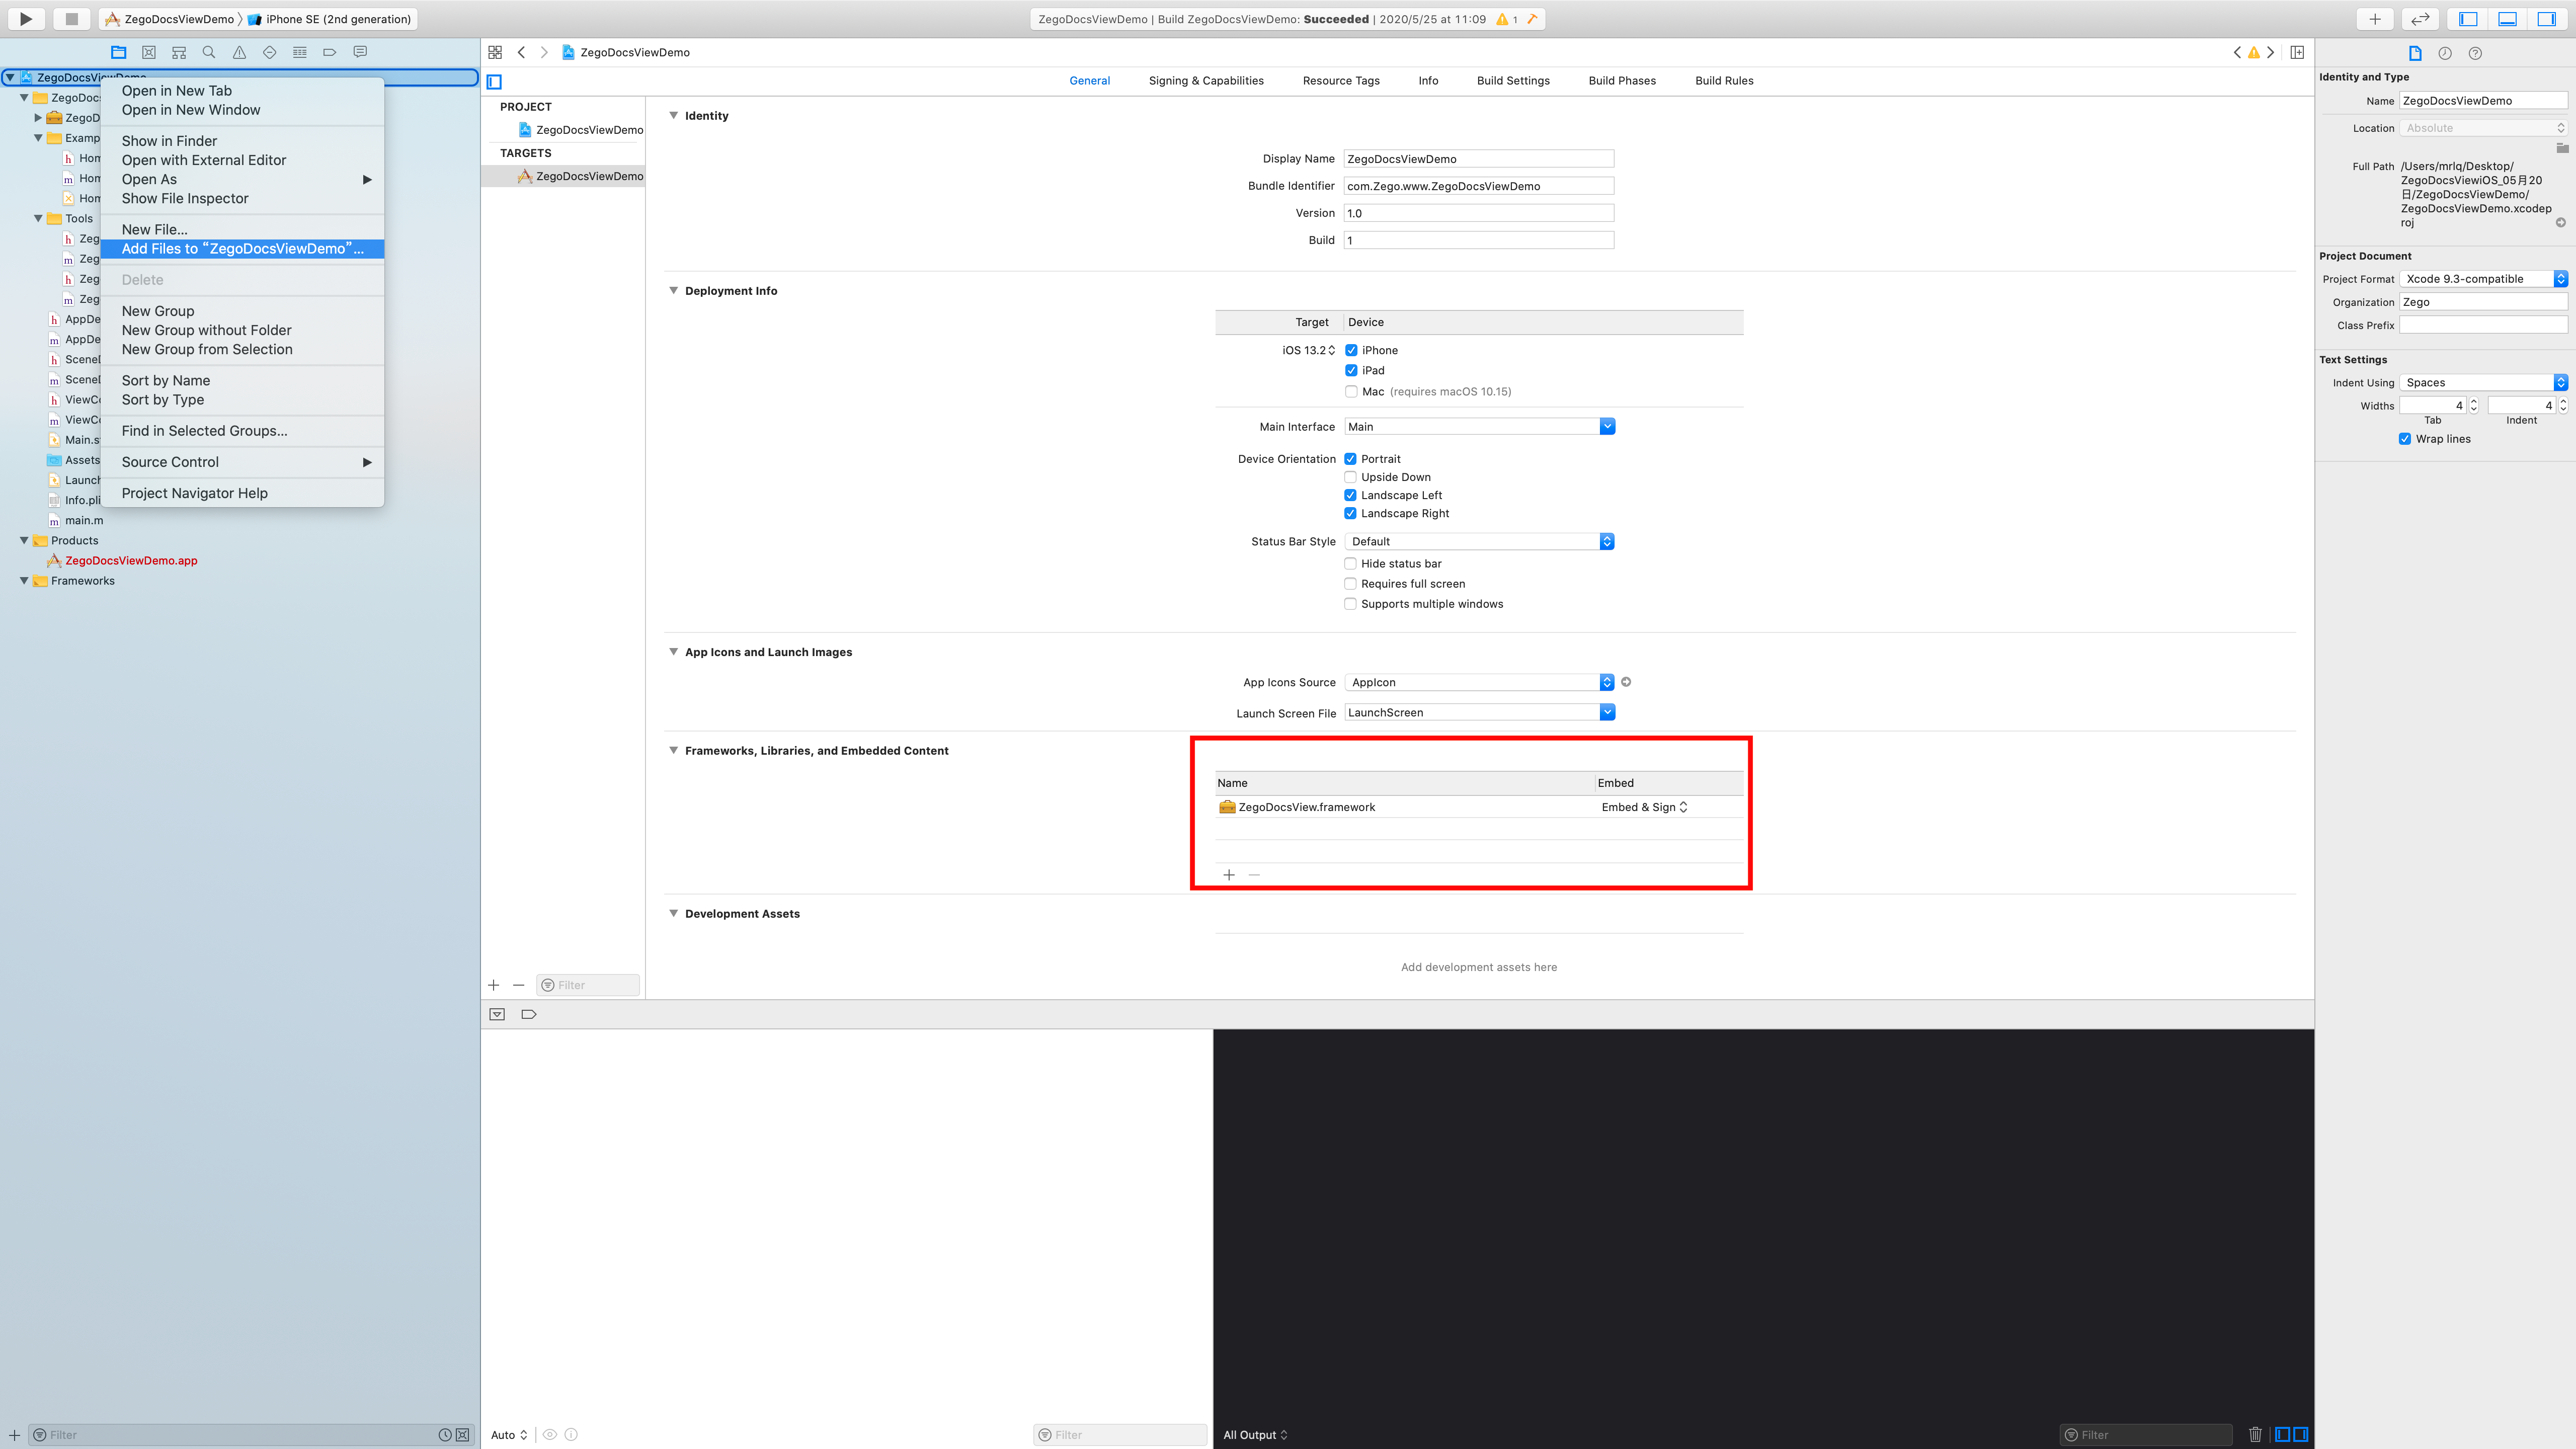Show the Project navigator
This screenshot has width=2576, height=1449.
[119, 52]
